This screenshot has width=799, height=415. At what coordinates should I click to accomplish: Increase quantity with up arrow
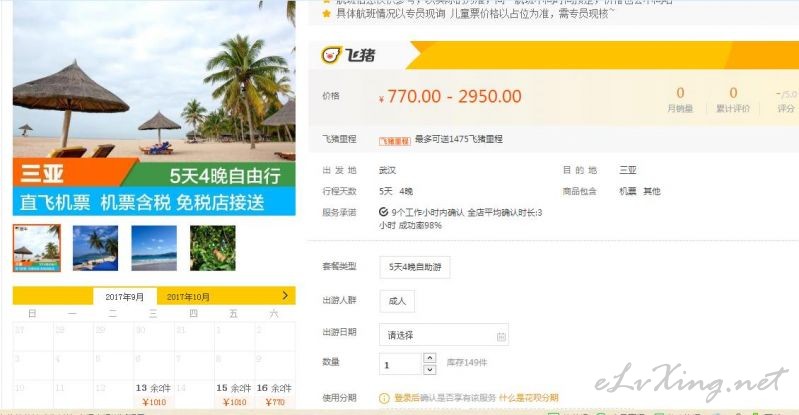(430, 357)
